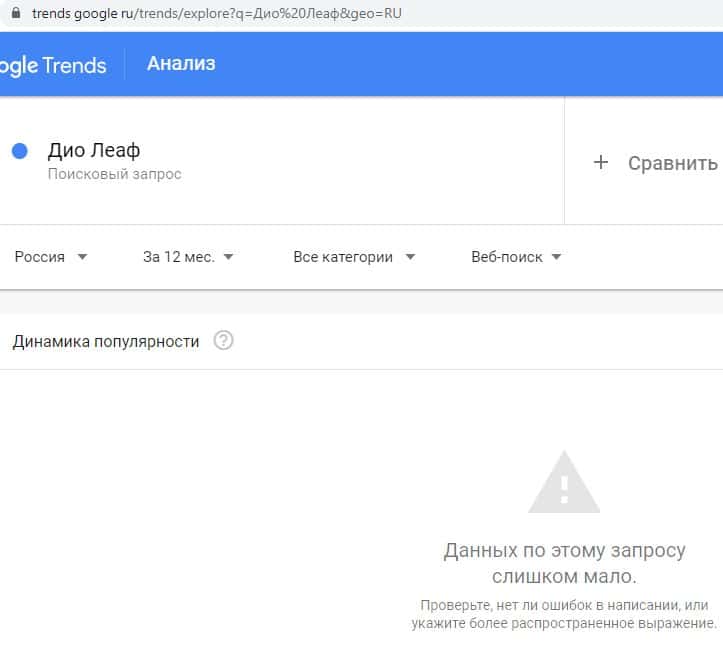
Task: Click the warning triangle icon
Action: 564,483
